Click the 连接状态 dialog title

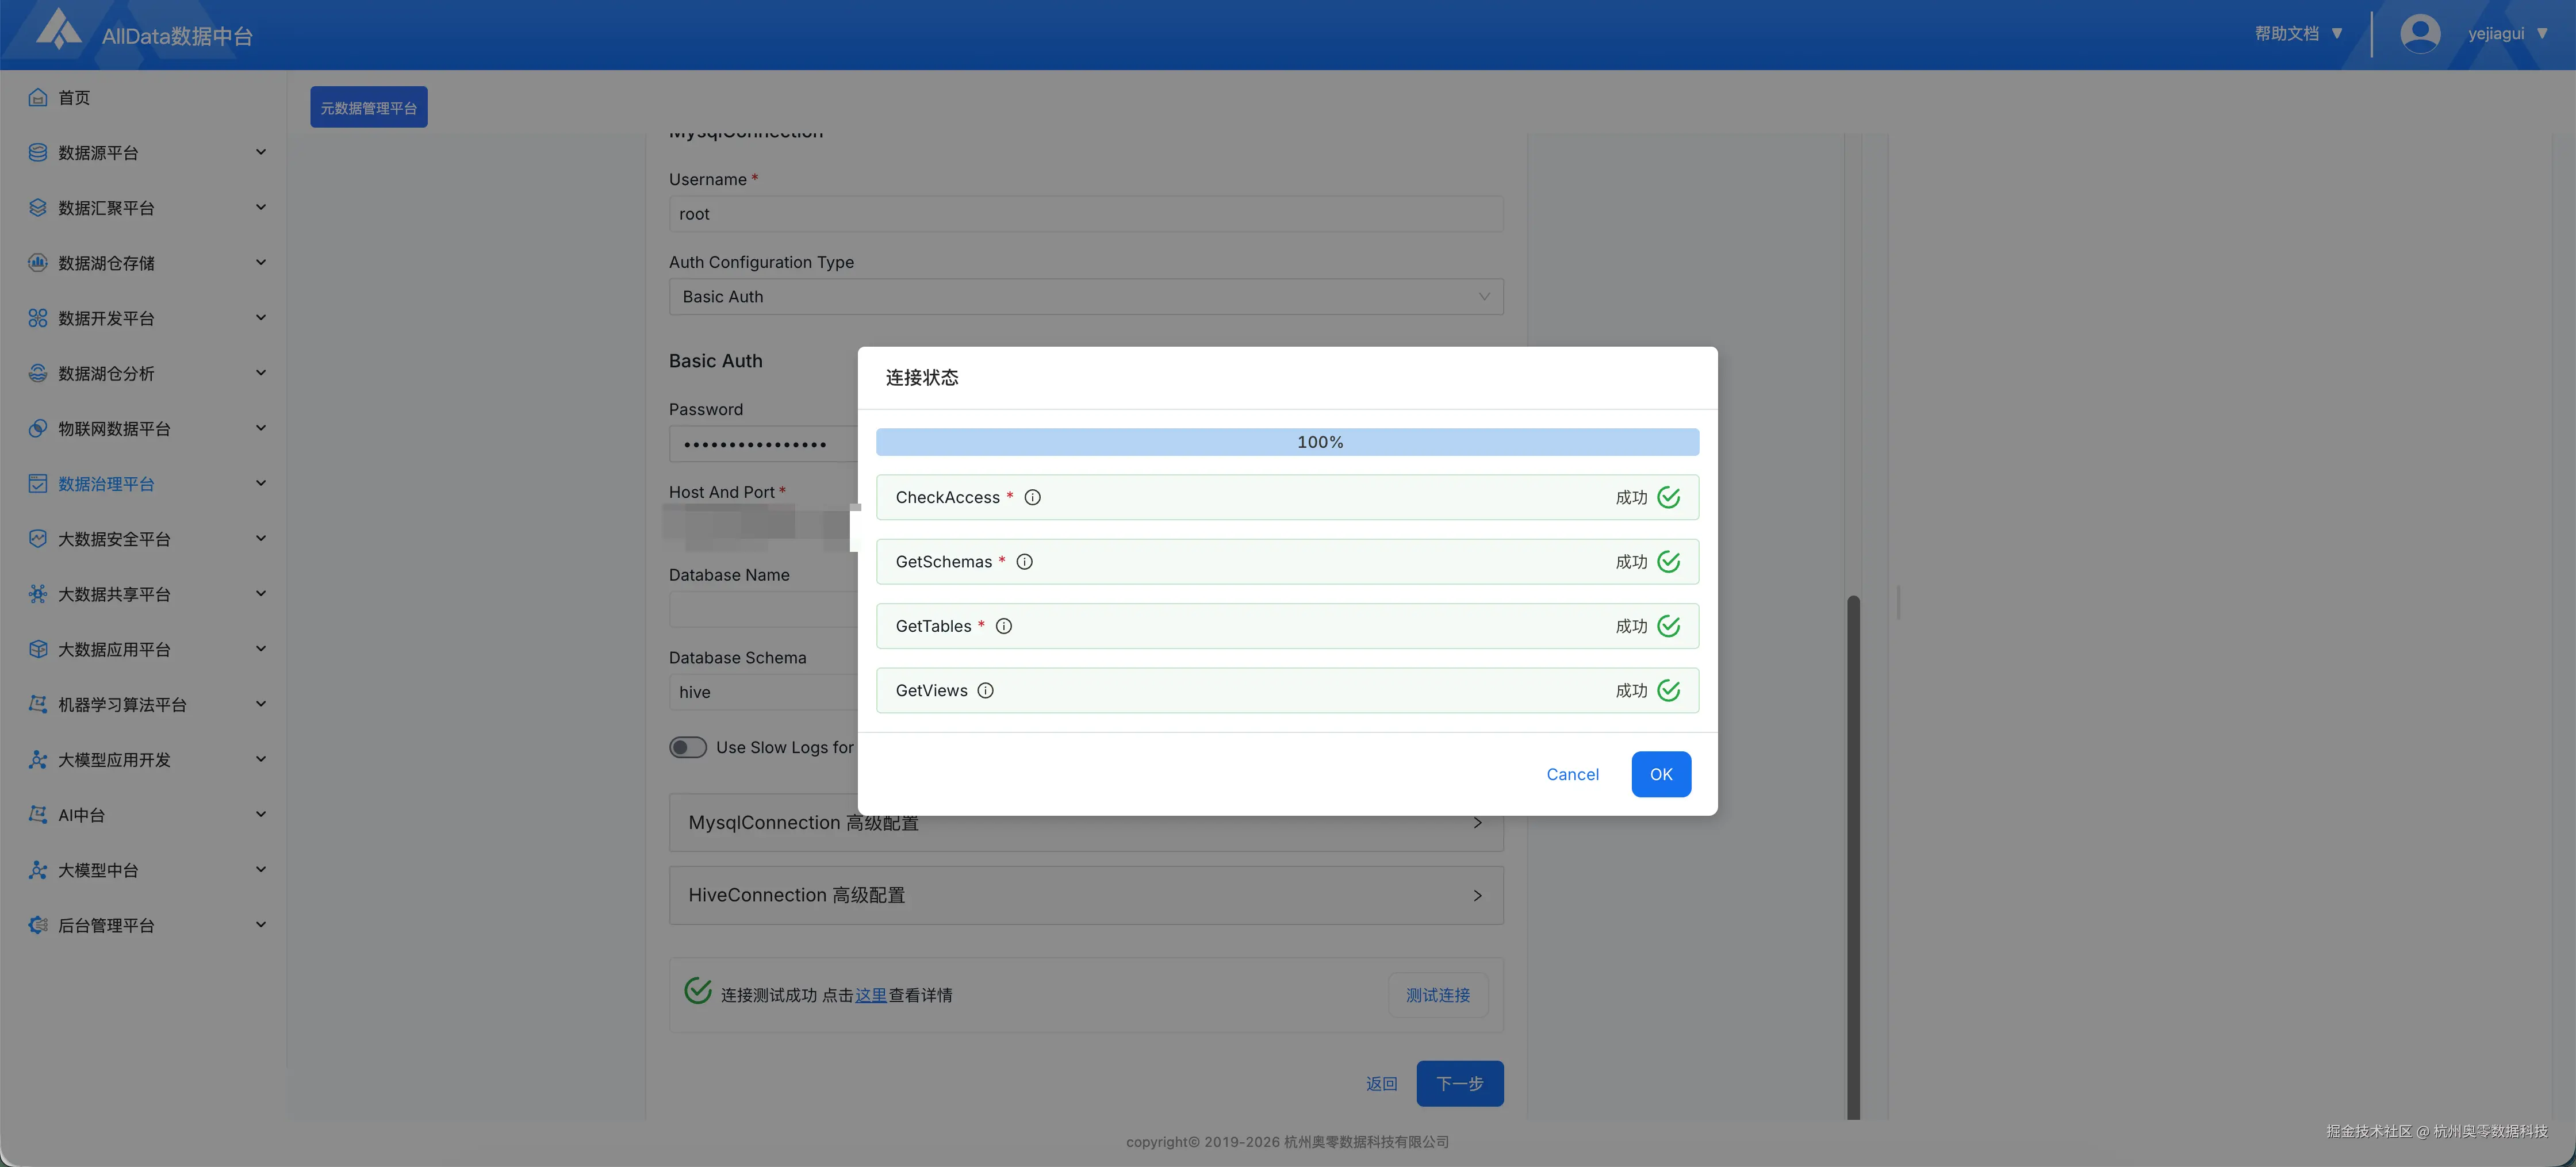point(922,377)
